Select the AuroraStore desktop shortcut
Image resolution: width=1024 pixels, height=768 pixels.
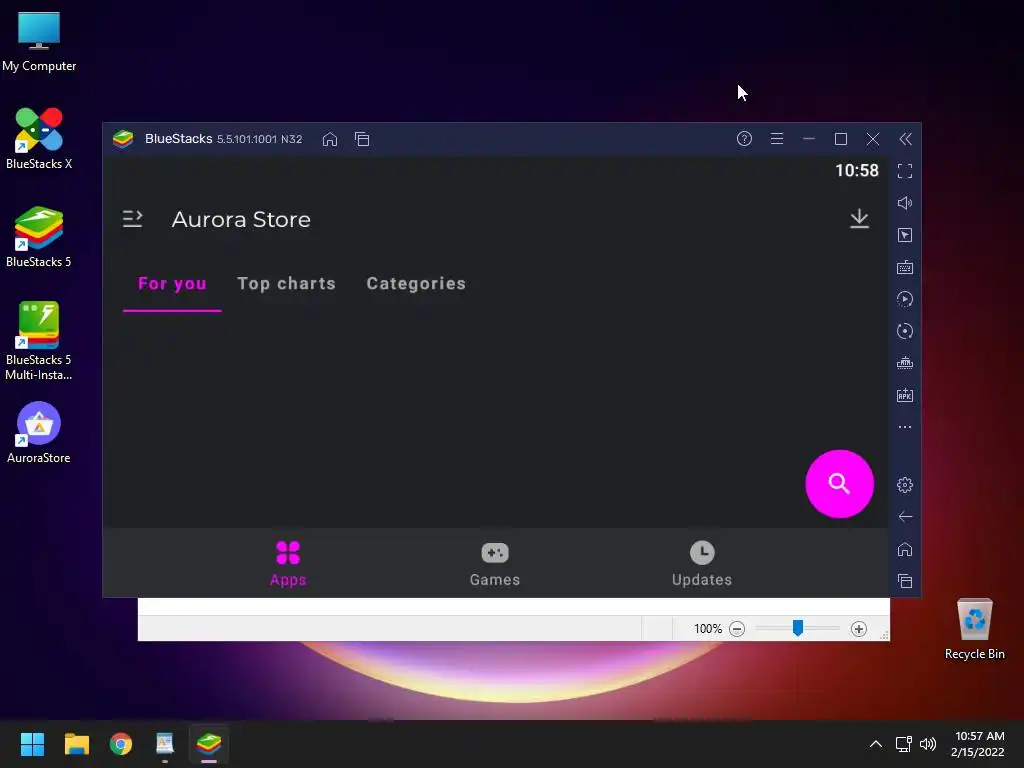point(39,432)
